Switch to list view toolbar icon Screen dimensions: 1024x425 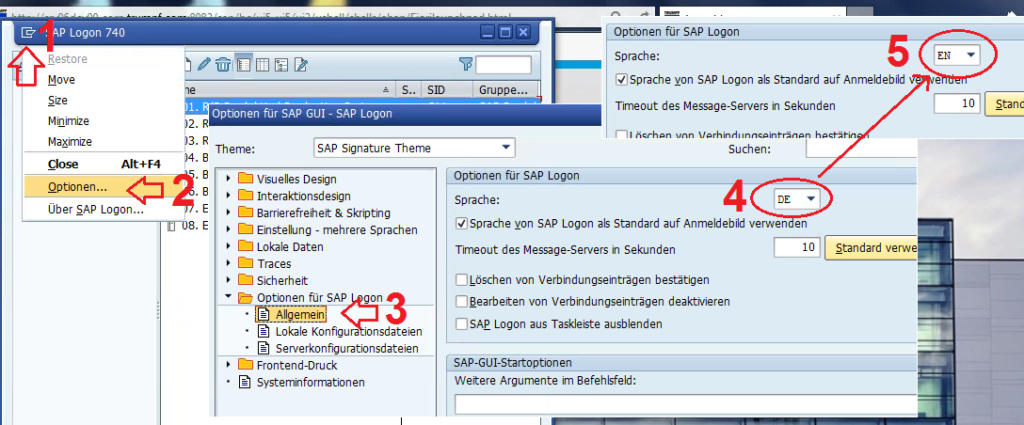coord(244,64)
